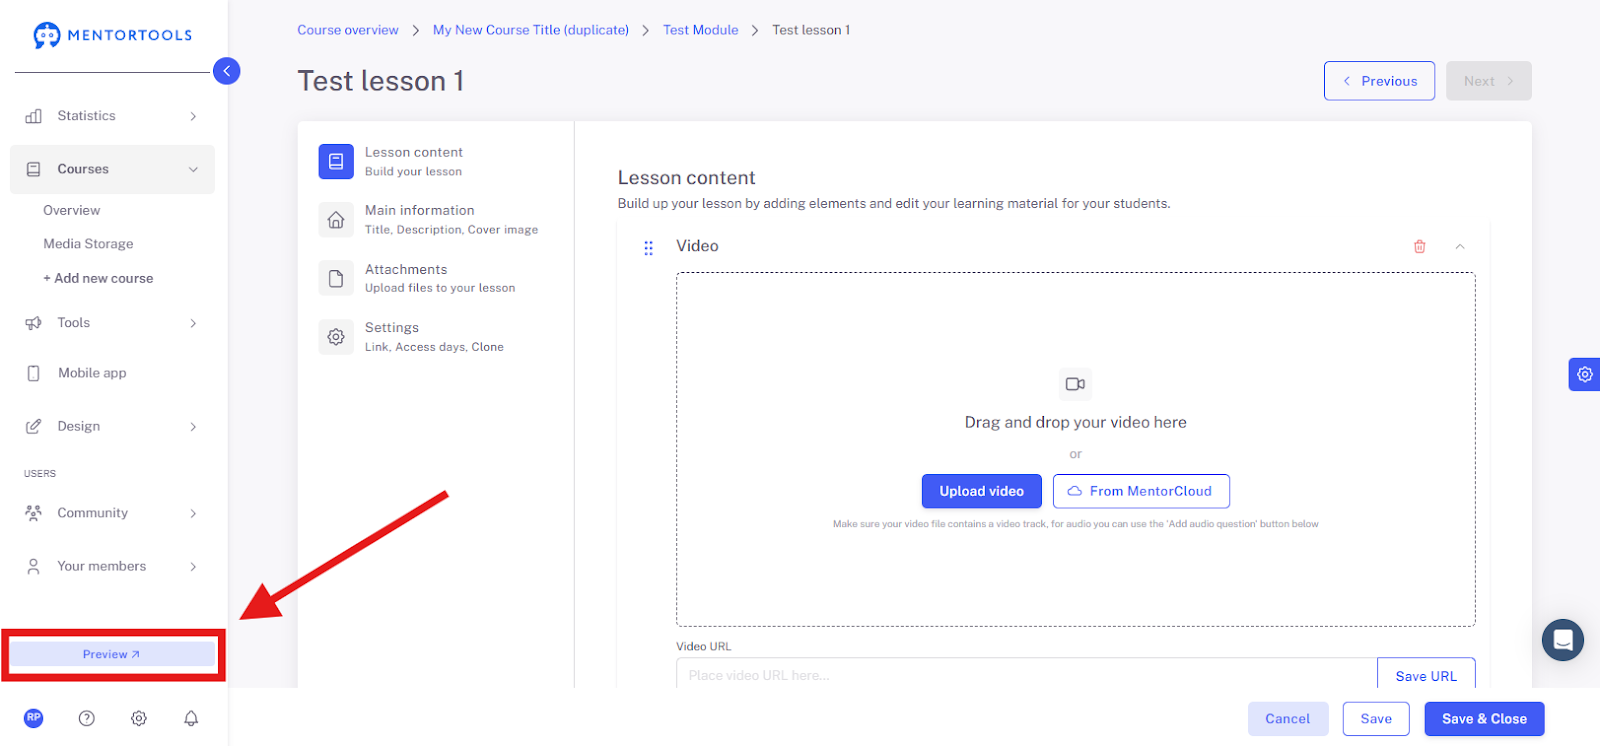Click the Drag and drop your video here text

pos(1076,422)
